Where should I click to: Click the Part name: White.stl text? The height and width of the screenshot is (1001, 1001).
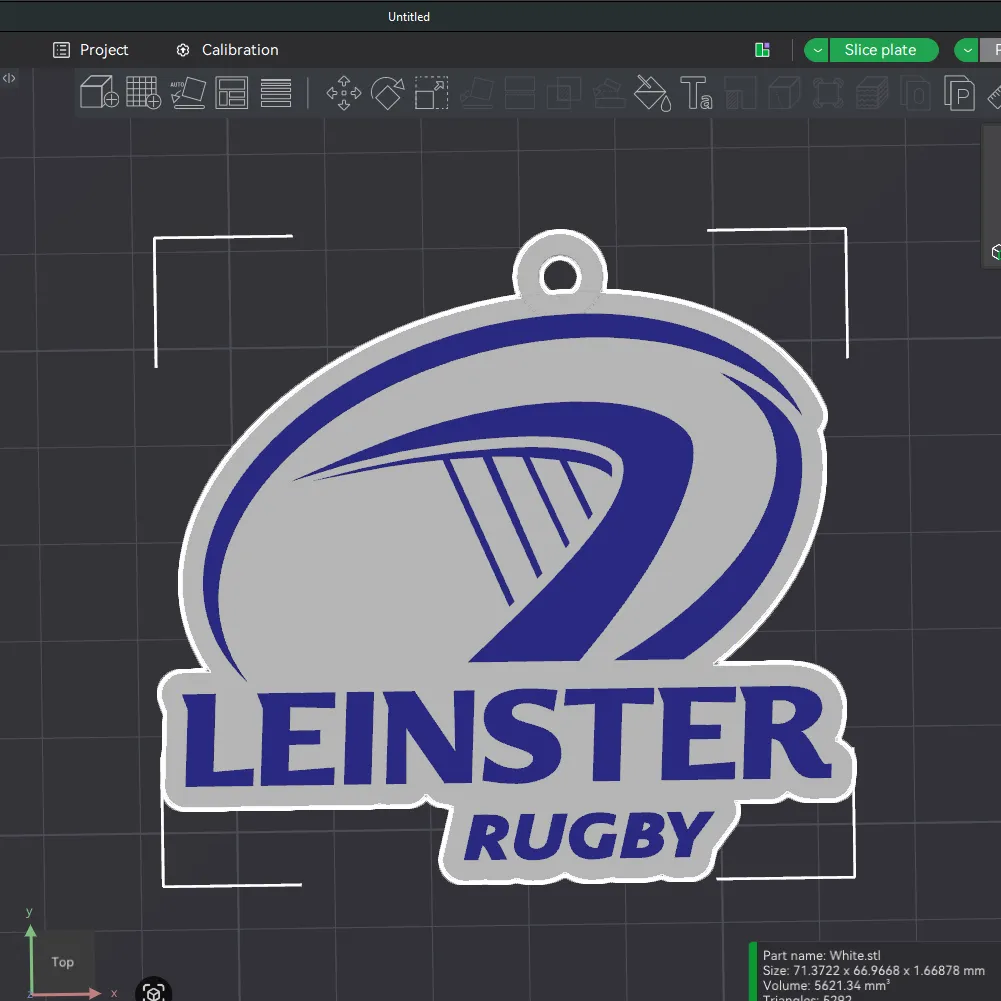pos(822,955)
